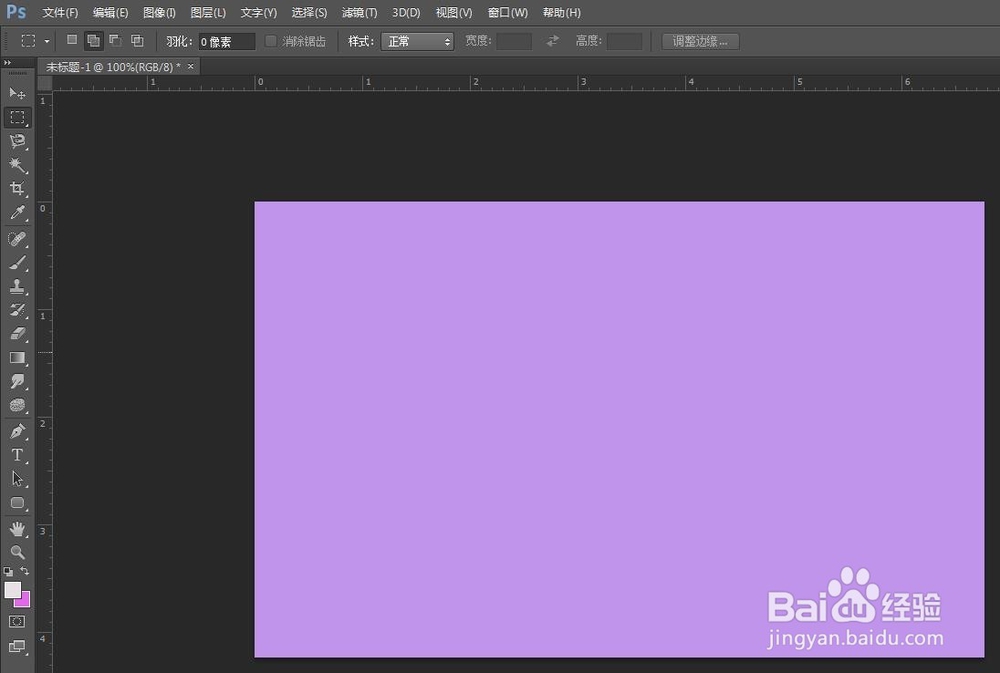Open the 文件(F) menu
Screen dimensions: 1000x673
click(60, 13)
